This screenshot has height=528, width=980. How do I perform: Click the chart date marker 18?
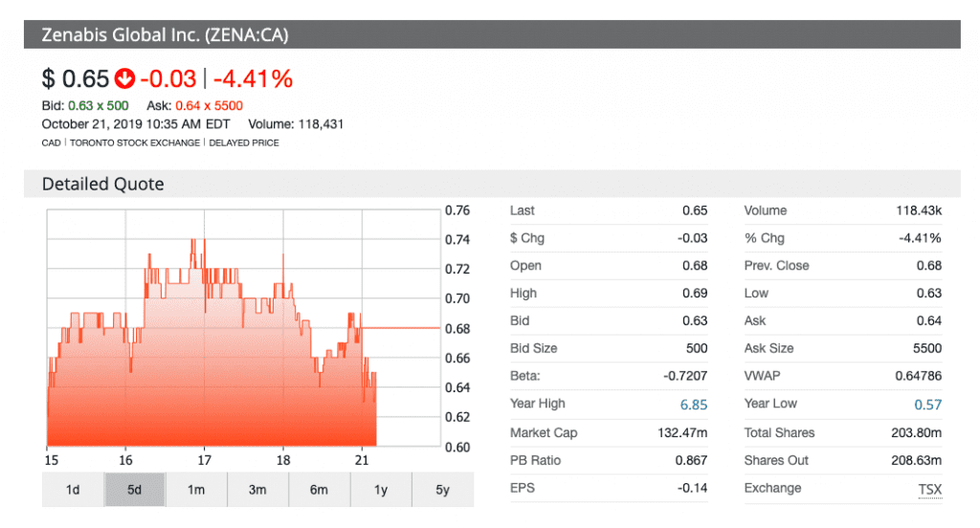pyautogui.click(x=283, y=460)
